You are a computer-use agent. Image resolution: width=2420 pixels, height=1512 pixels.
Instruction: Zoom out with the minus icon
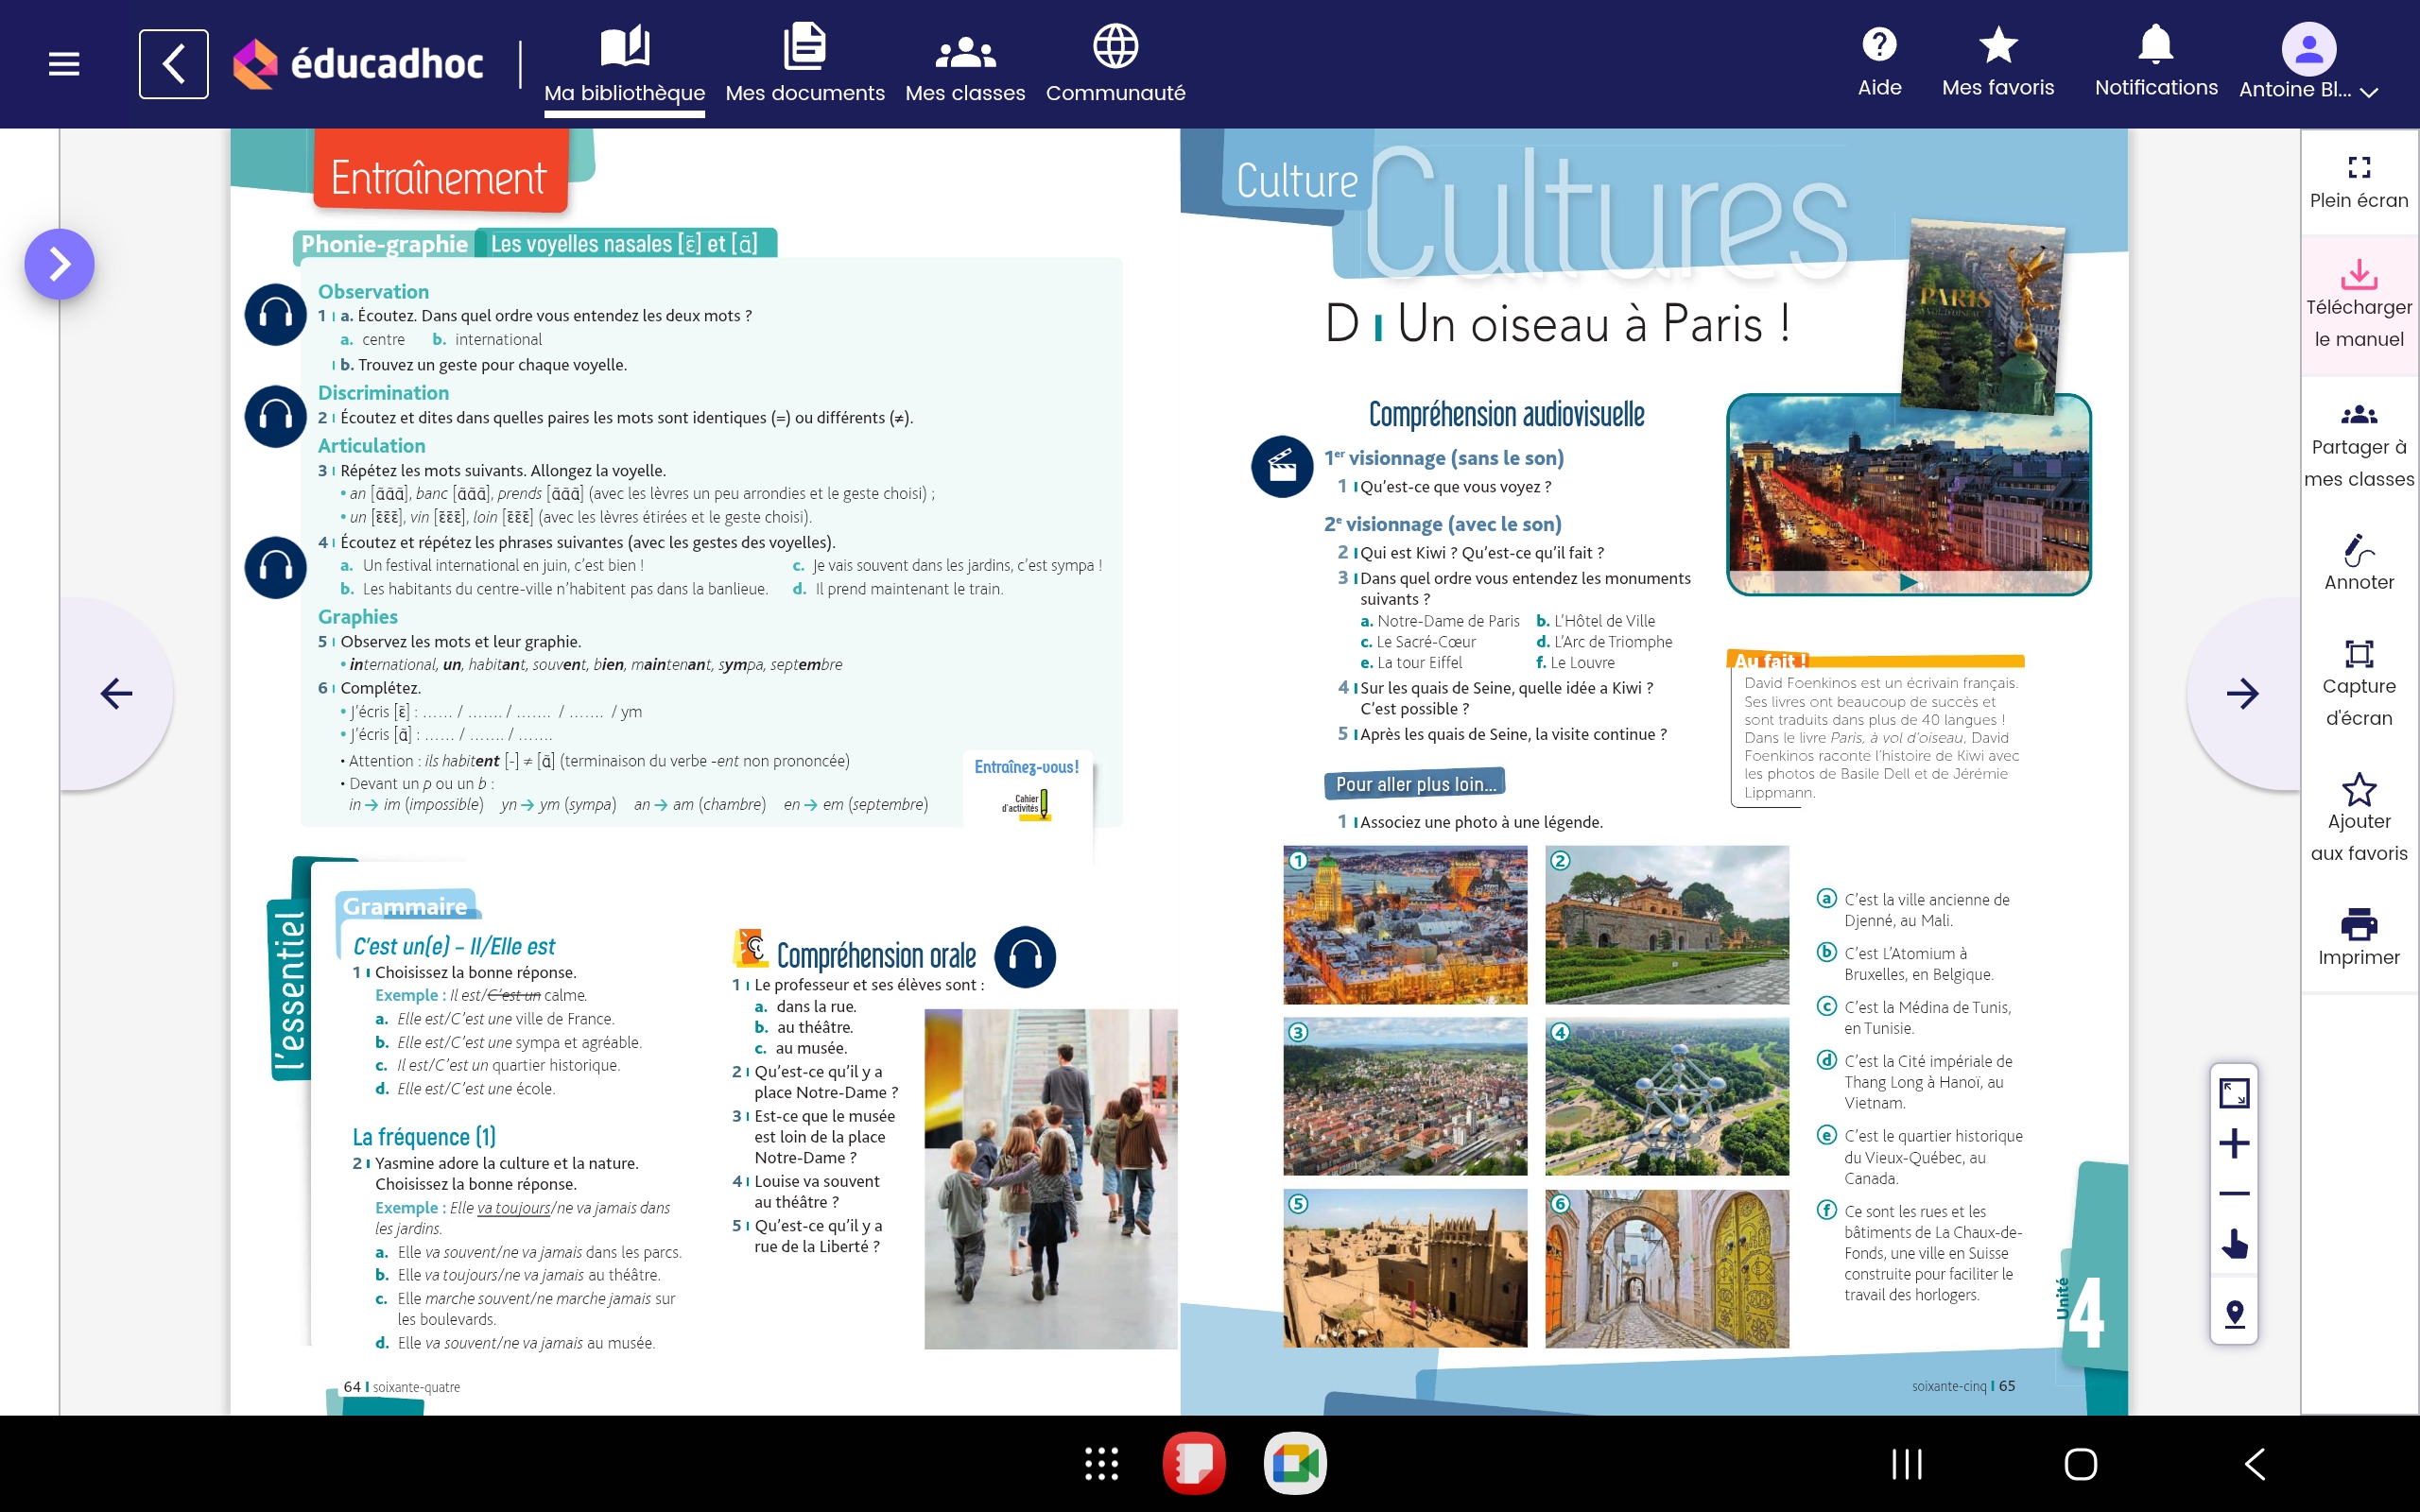2234,1193
